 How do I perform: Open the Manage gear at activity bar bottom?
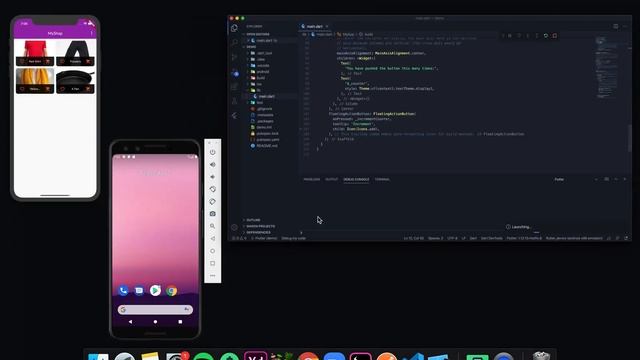(x=234, y=228)
